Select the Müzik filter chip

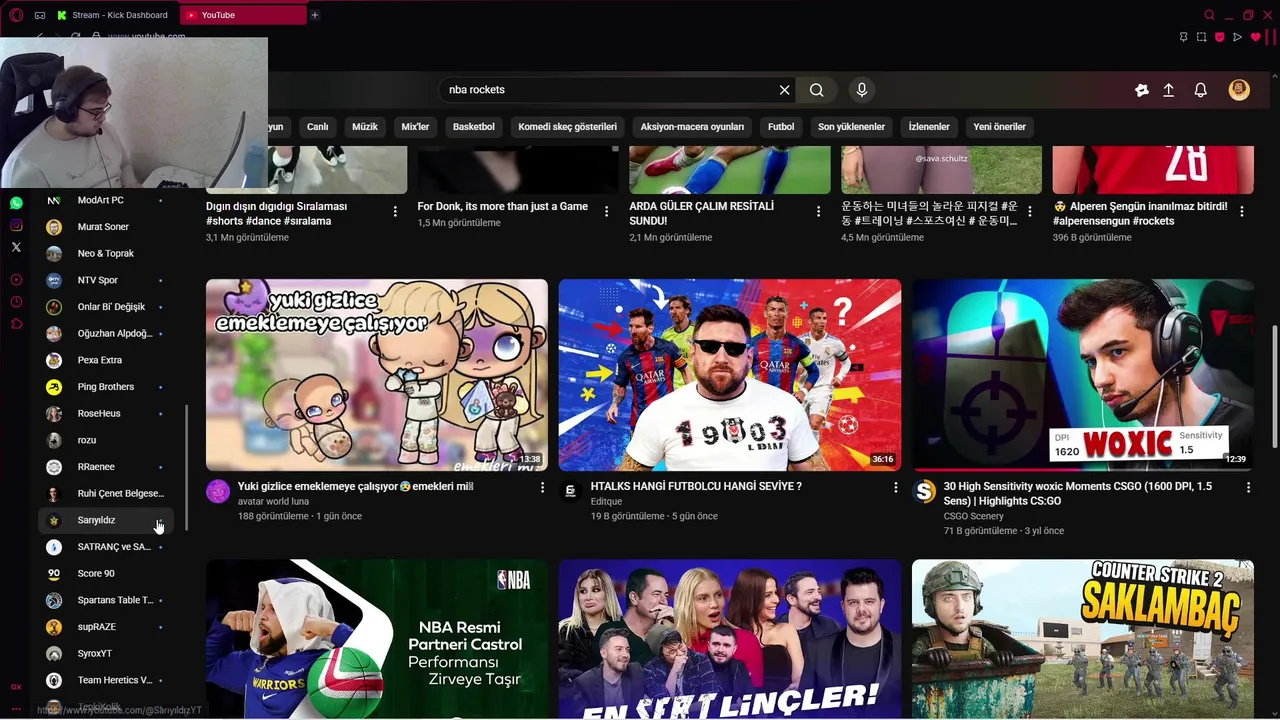pyautogui.click(x=365, y=127)
